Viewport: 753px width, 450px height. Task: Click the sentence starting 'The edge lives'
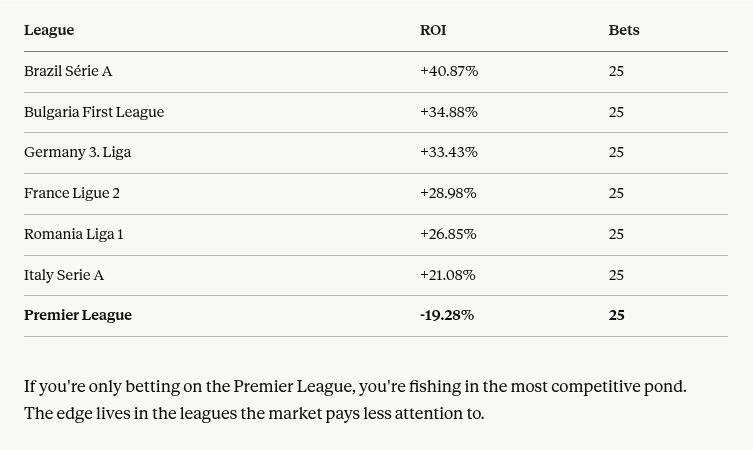click(x=254, y=414)
